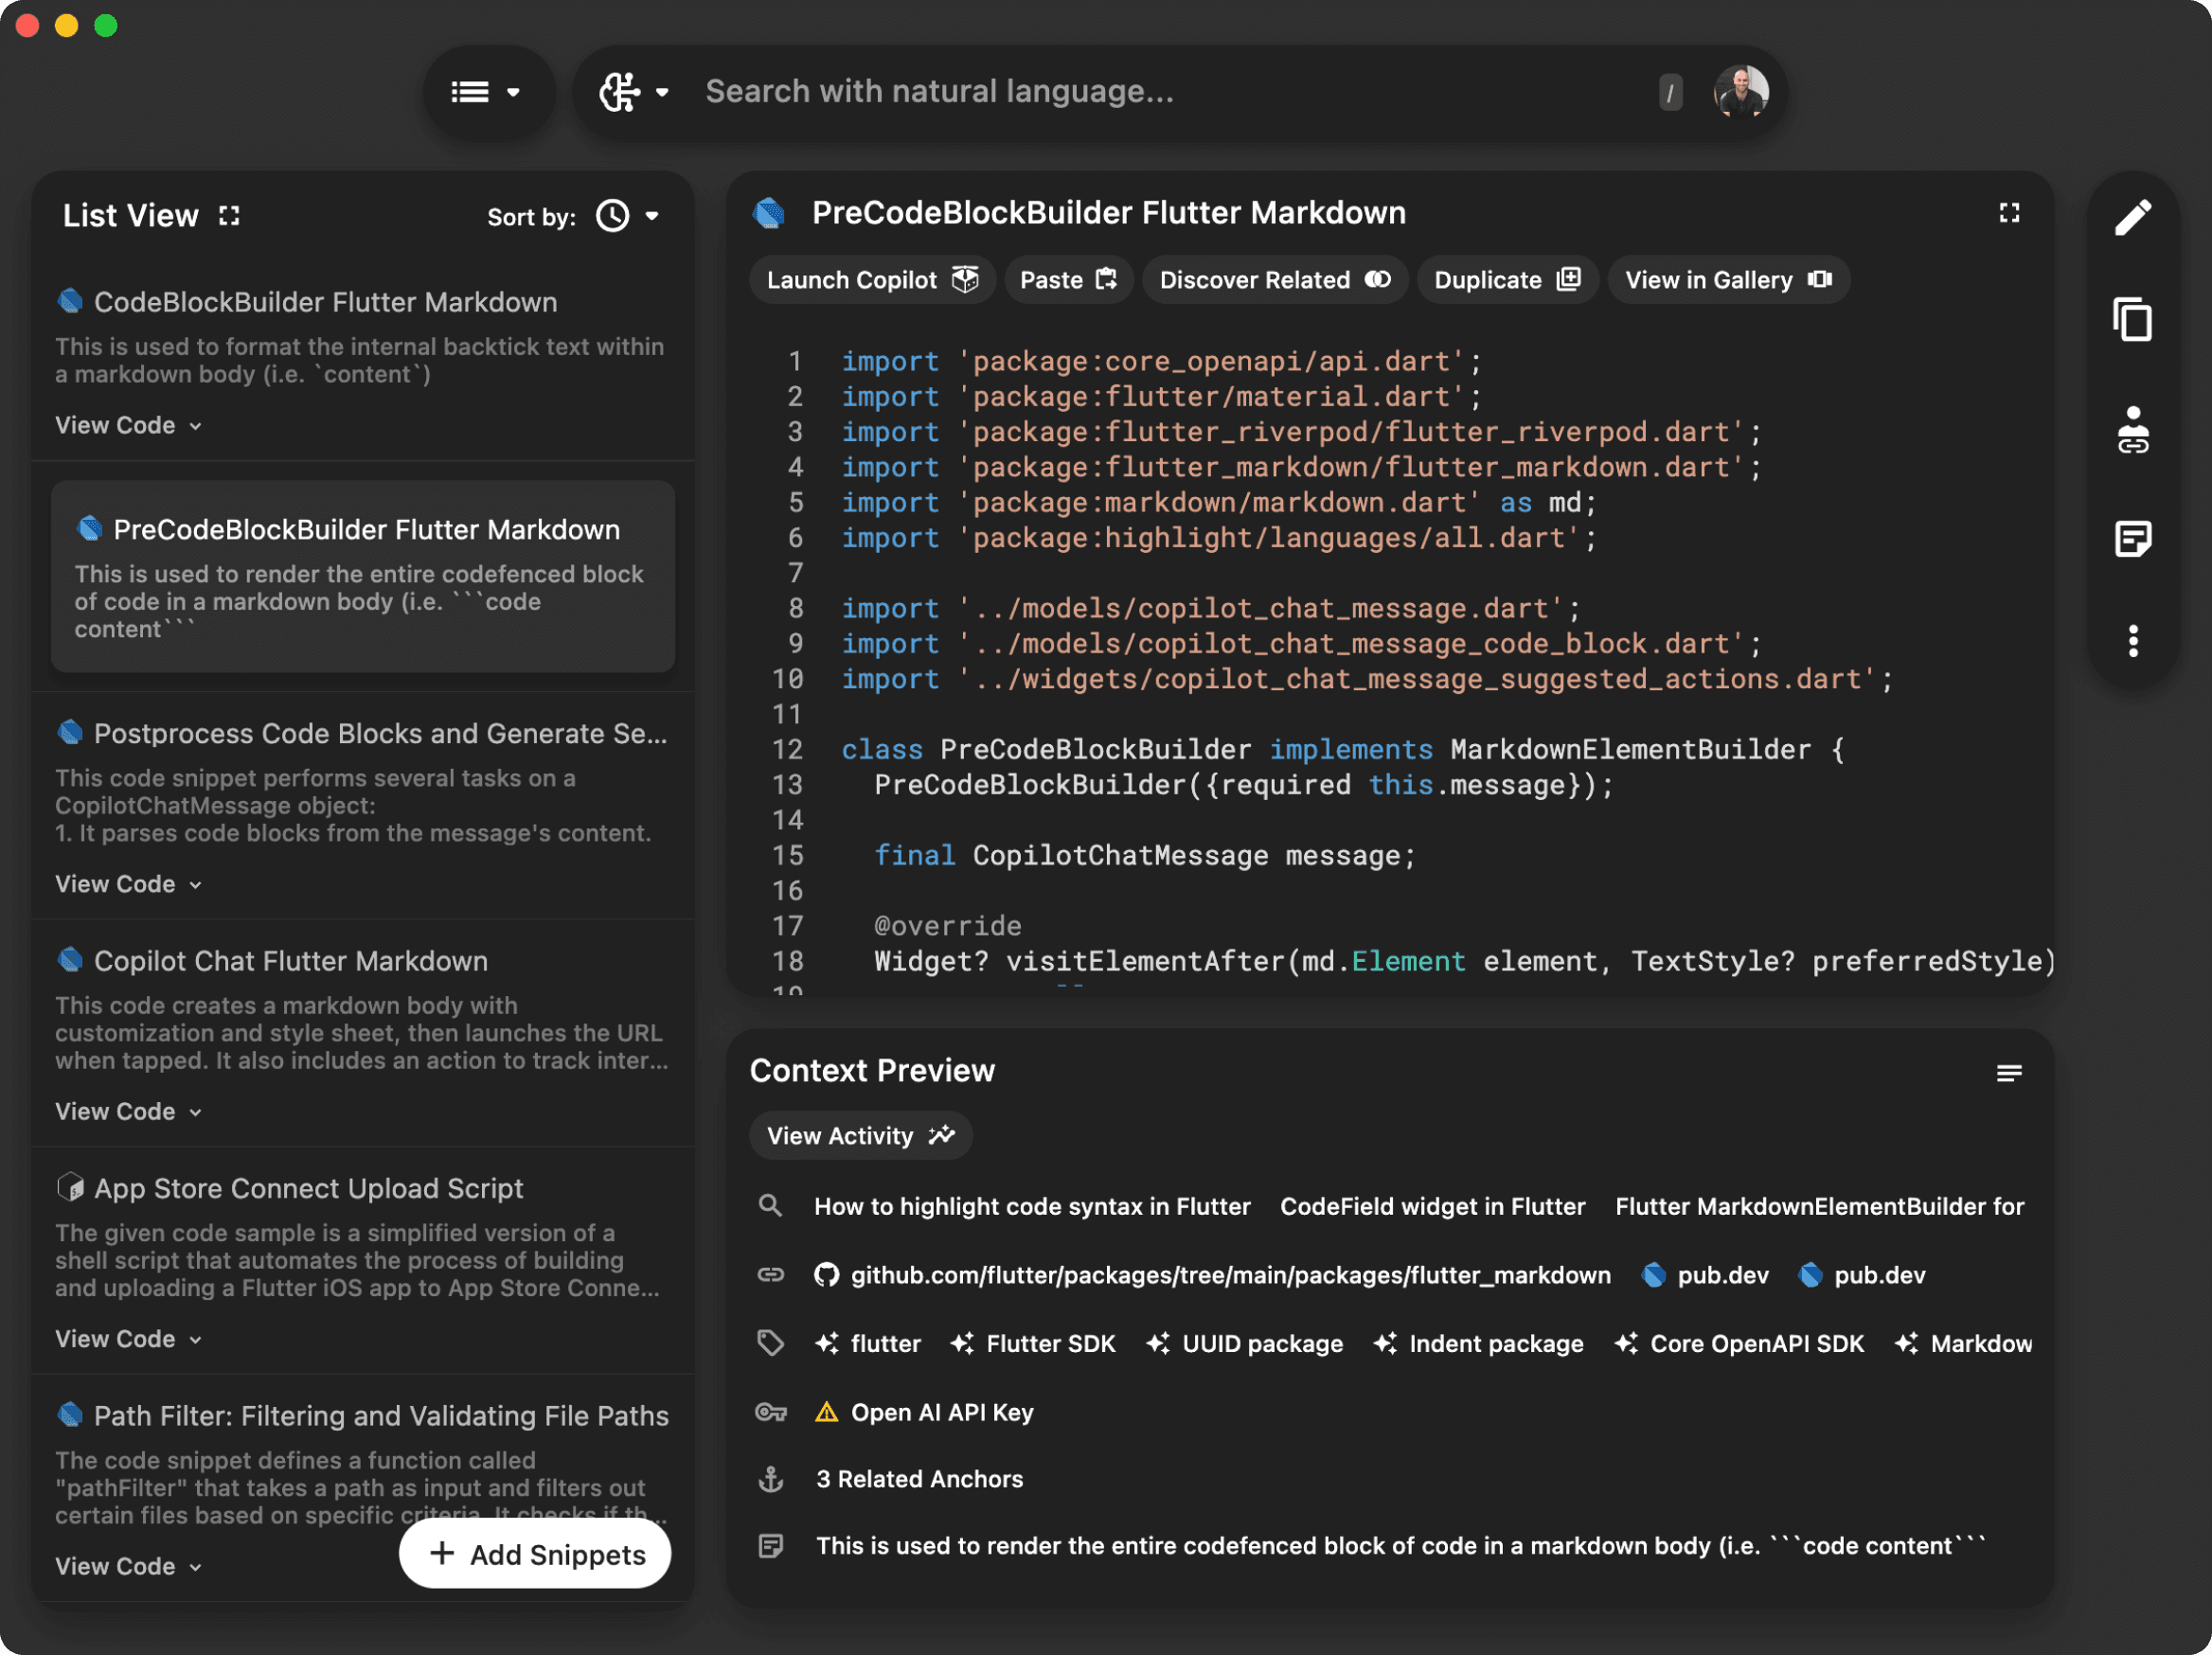Open the dropdown arrow next to the list icon
This screenshot has width=2212, height=1655.
click(x=514, y=91)
